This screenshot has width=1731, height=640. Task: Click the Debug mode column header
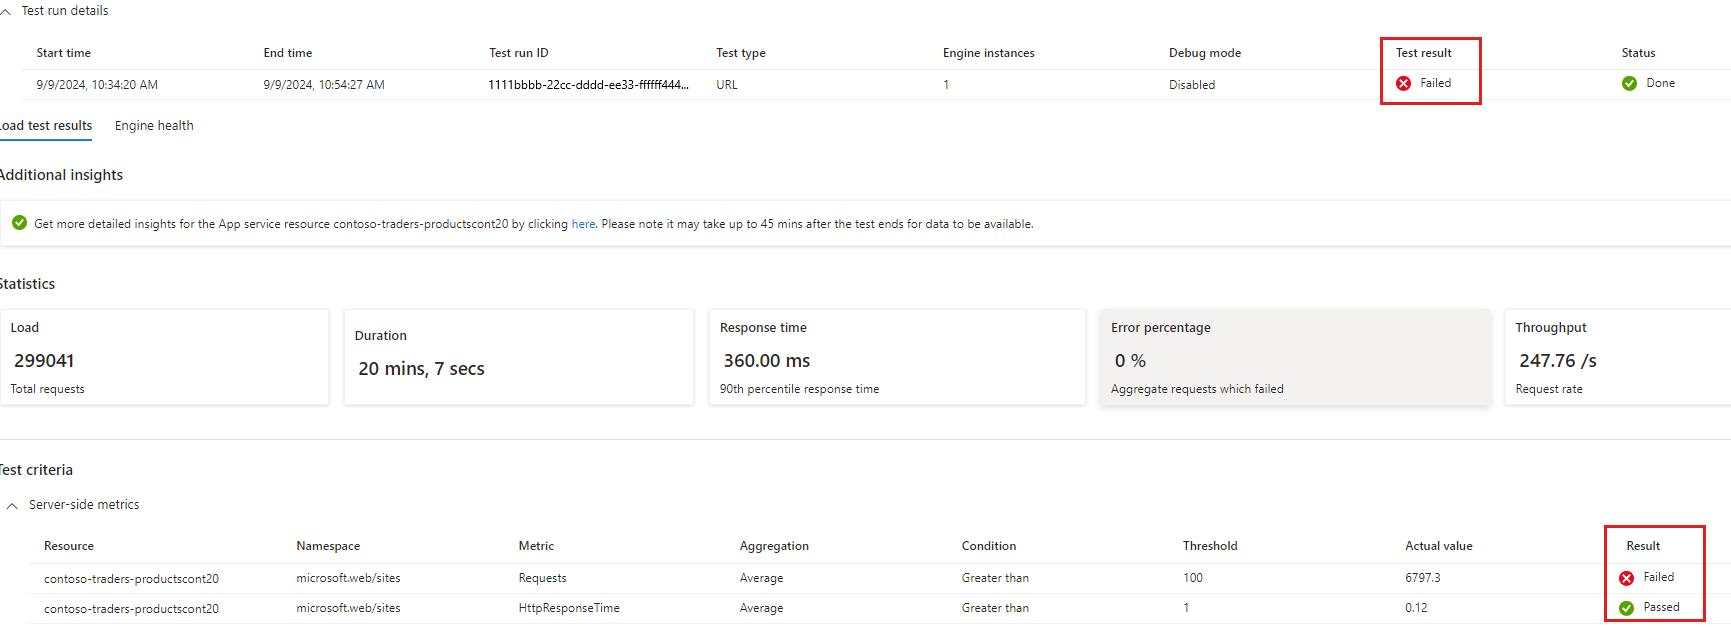point(1204,53)
